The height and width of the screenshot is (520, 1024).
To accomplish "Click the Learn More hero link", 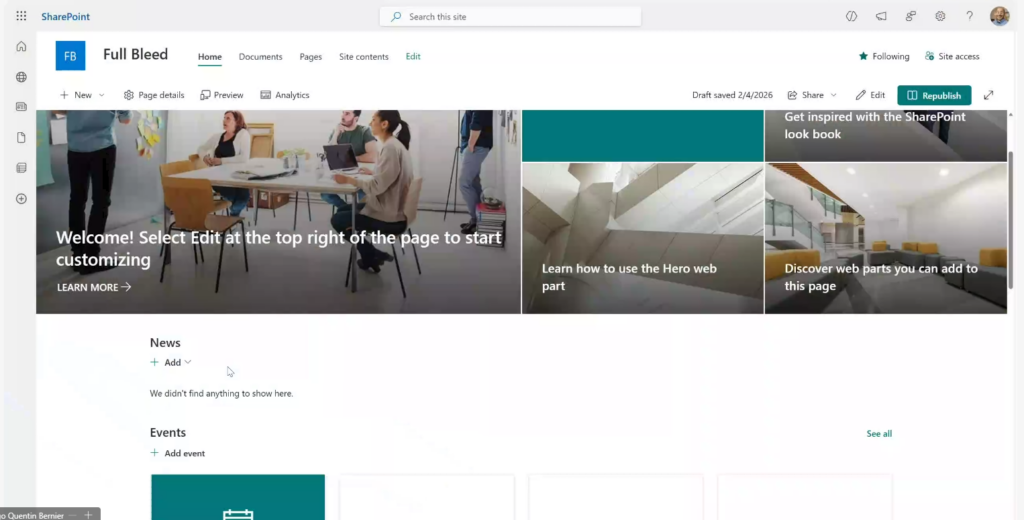I will pyautogui.click(x=94, y=287).
